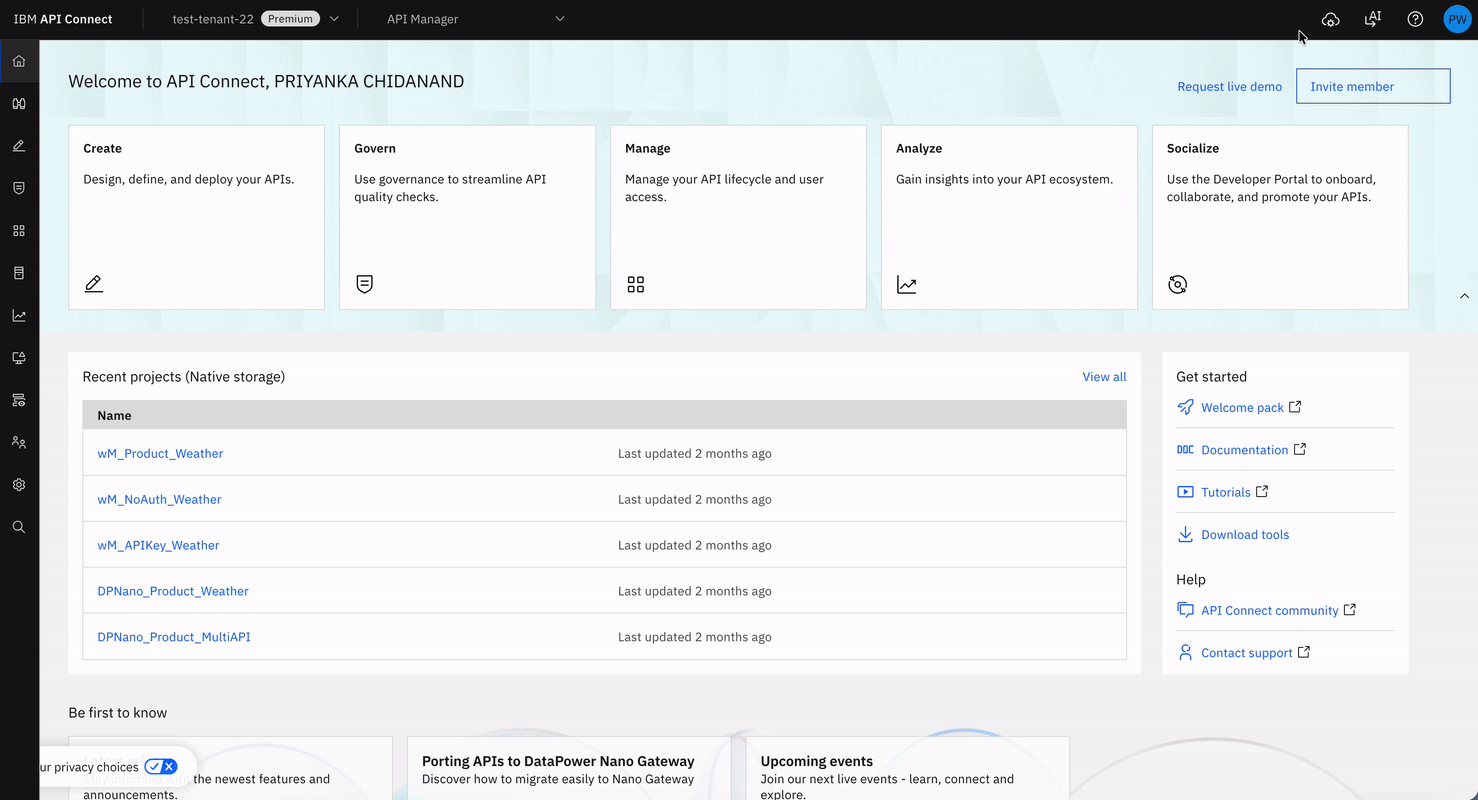Open the cloud settings icon in the header
Image resolution: width=1478 pixels, height=800 pixels.
pos(1330,19)
